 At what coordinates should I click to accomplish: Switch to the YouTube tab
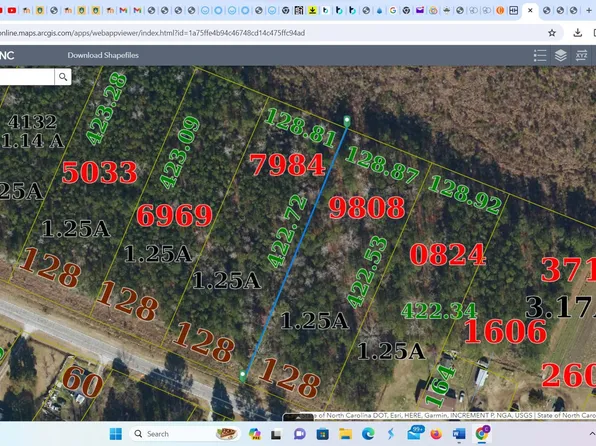point(12,11)
